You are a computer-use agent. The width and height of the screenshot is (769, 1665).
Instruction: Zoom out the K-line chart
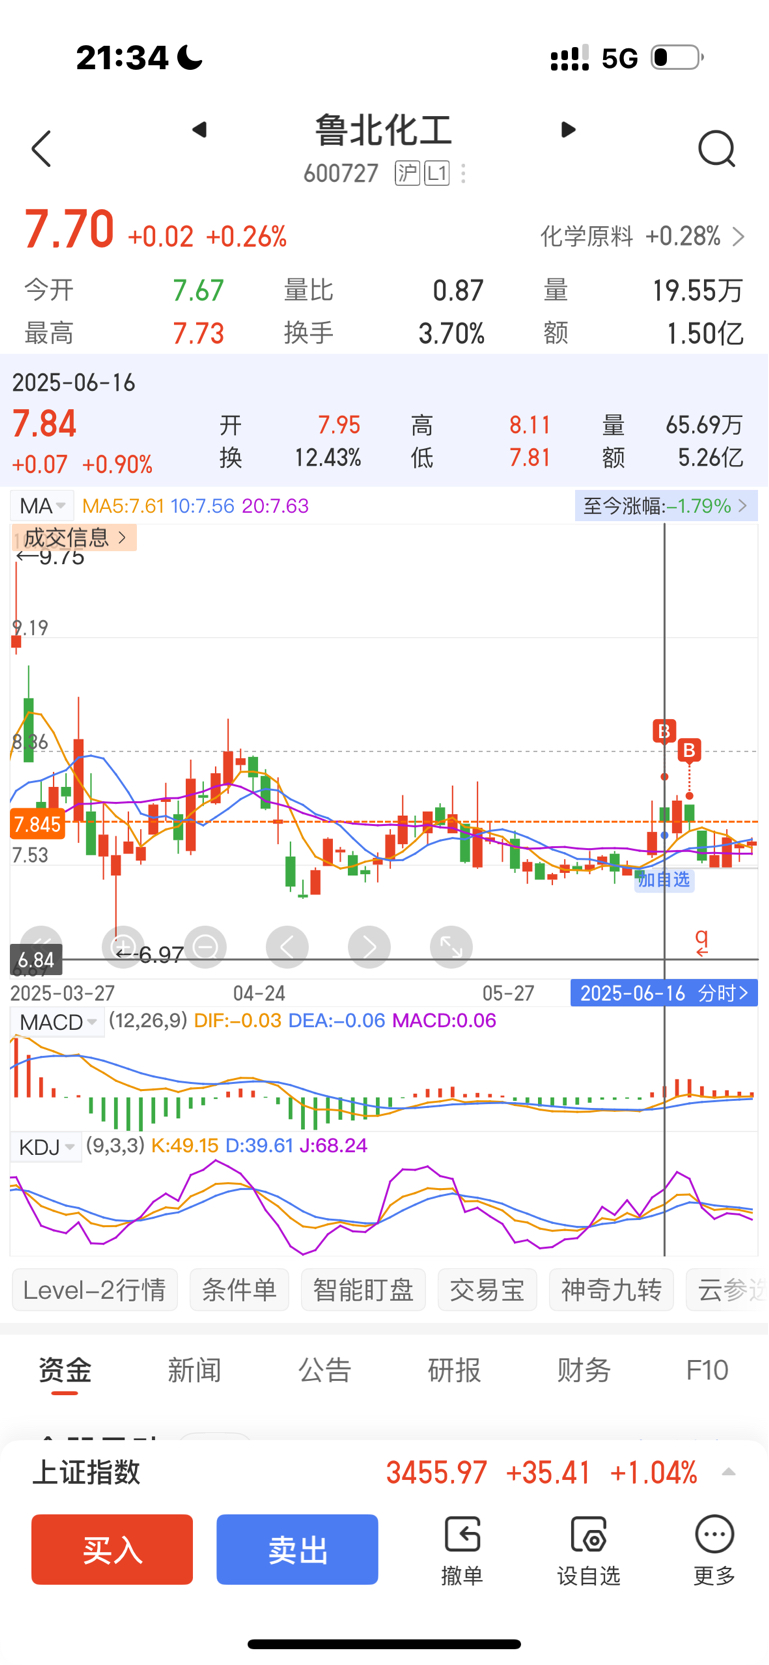coord(205,946)
